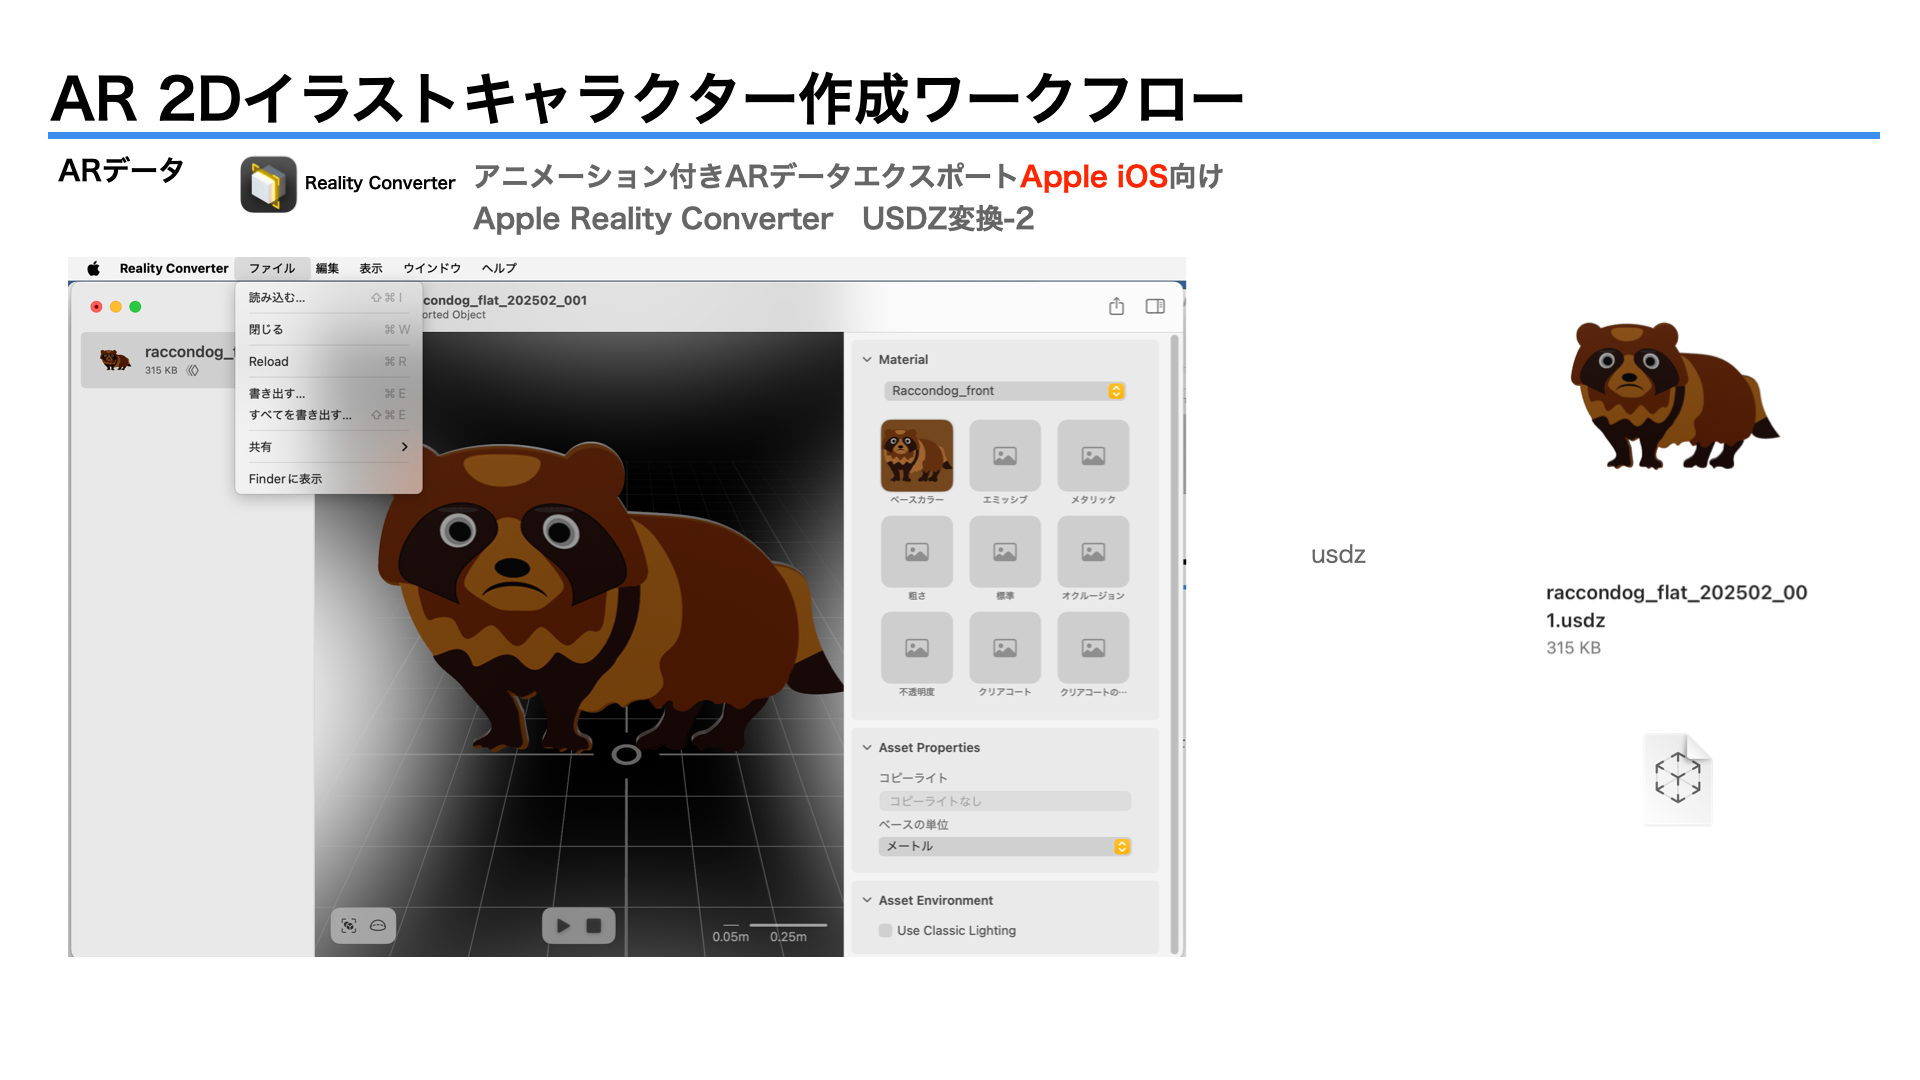
Task: Click the inspector panel vertical scrollbar
Action: (x=1175, y=645)
